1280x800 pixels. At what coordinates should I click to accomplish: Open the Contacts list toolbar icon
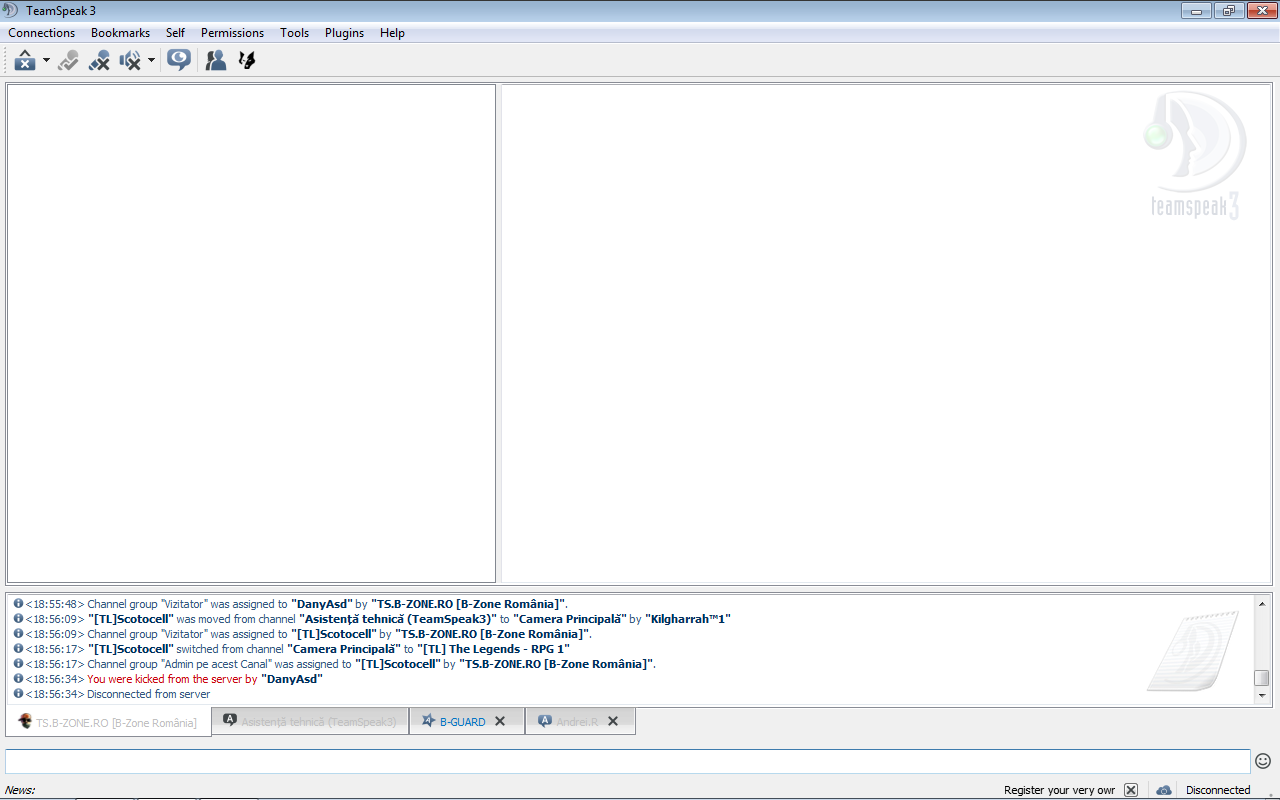coord(215,61)
